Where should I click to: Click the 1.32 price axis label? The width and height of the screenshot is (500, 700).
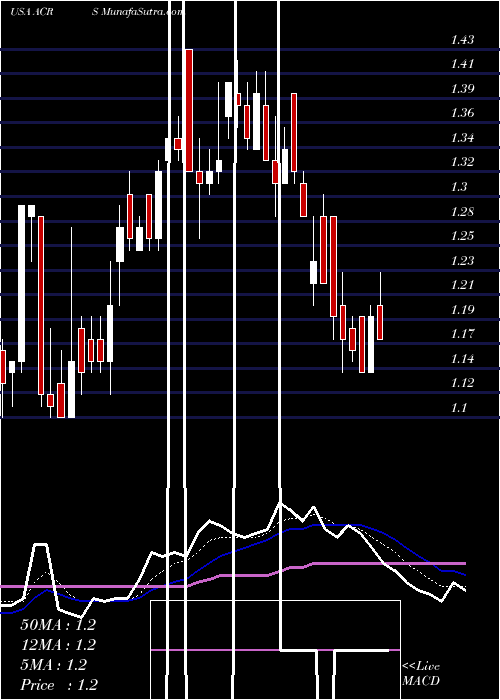pos(462,162)
